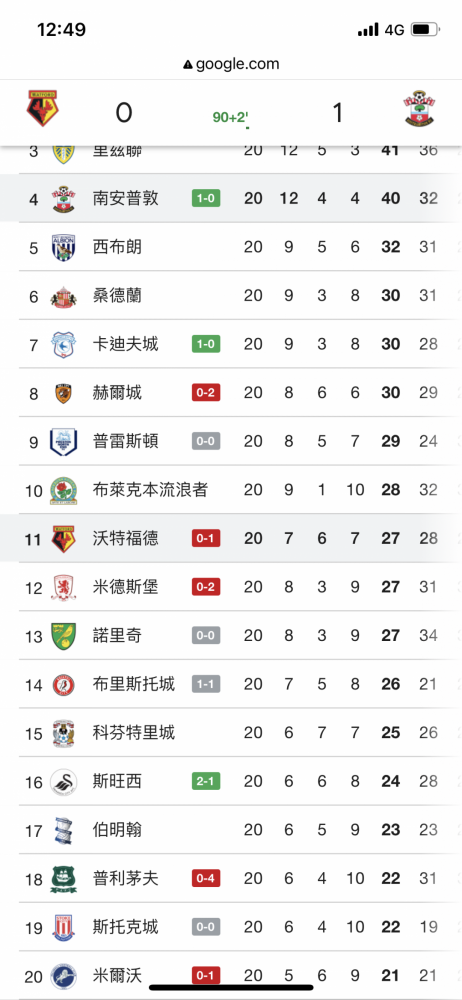Open the 布萊克本流浪者 team row

click(x=231, y=490)
